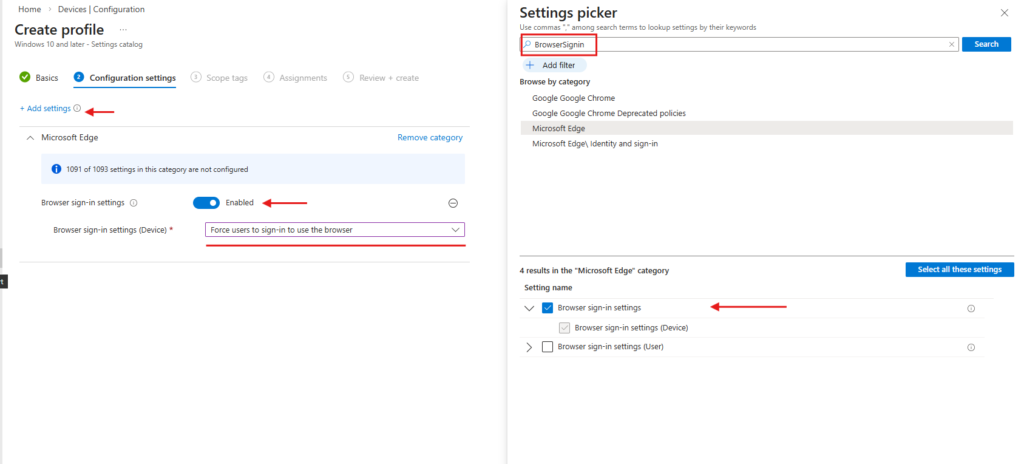The height and width of the screenshot is (464, 1024).
Task: Click the info icon beside Add settings
Action: (77, 108)
